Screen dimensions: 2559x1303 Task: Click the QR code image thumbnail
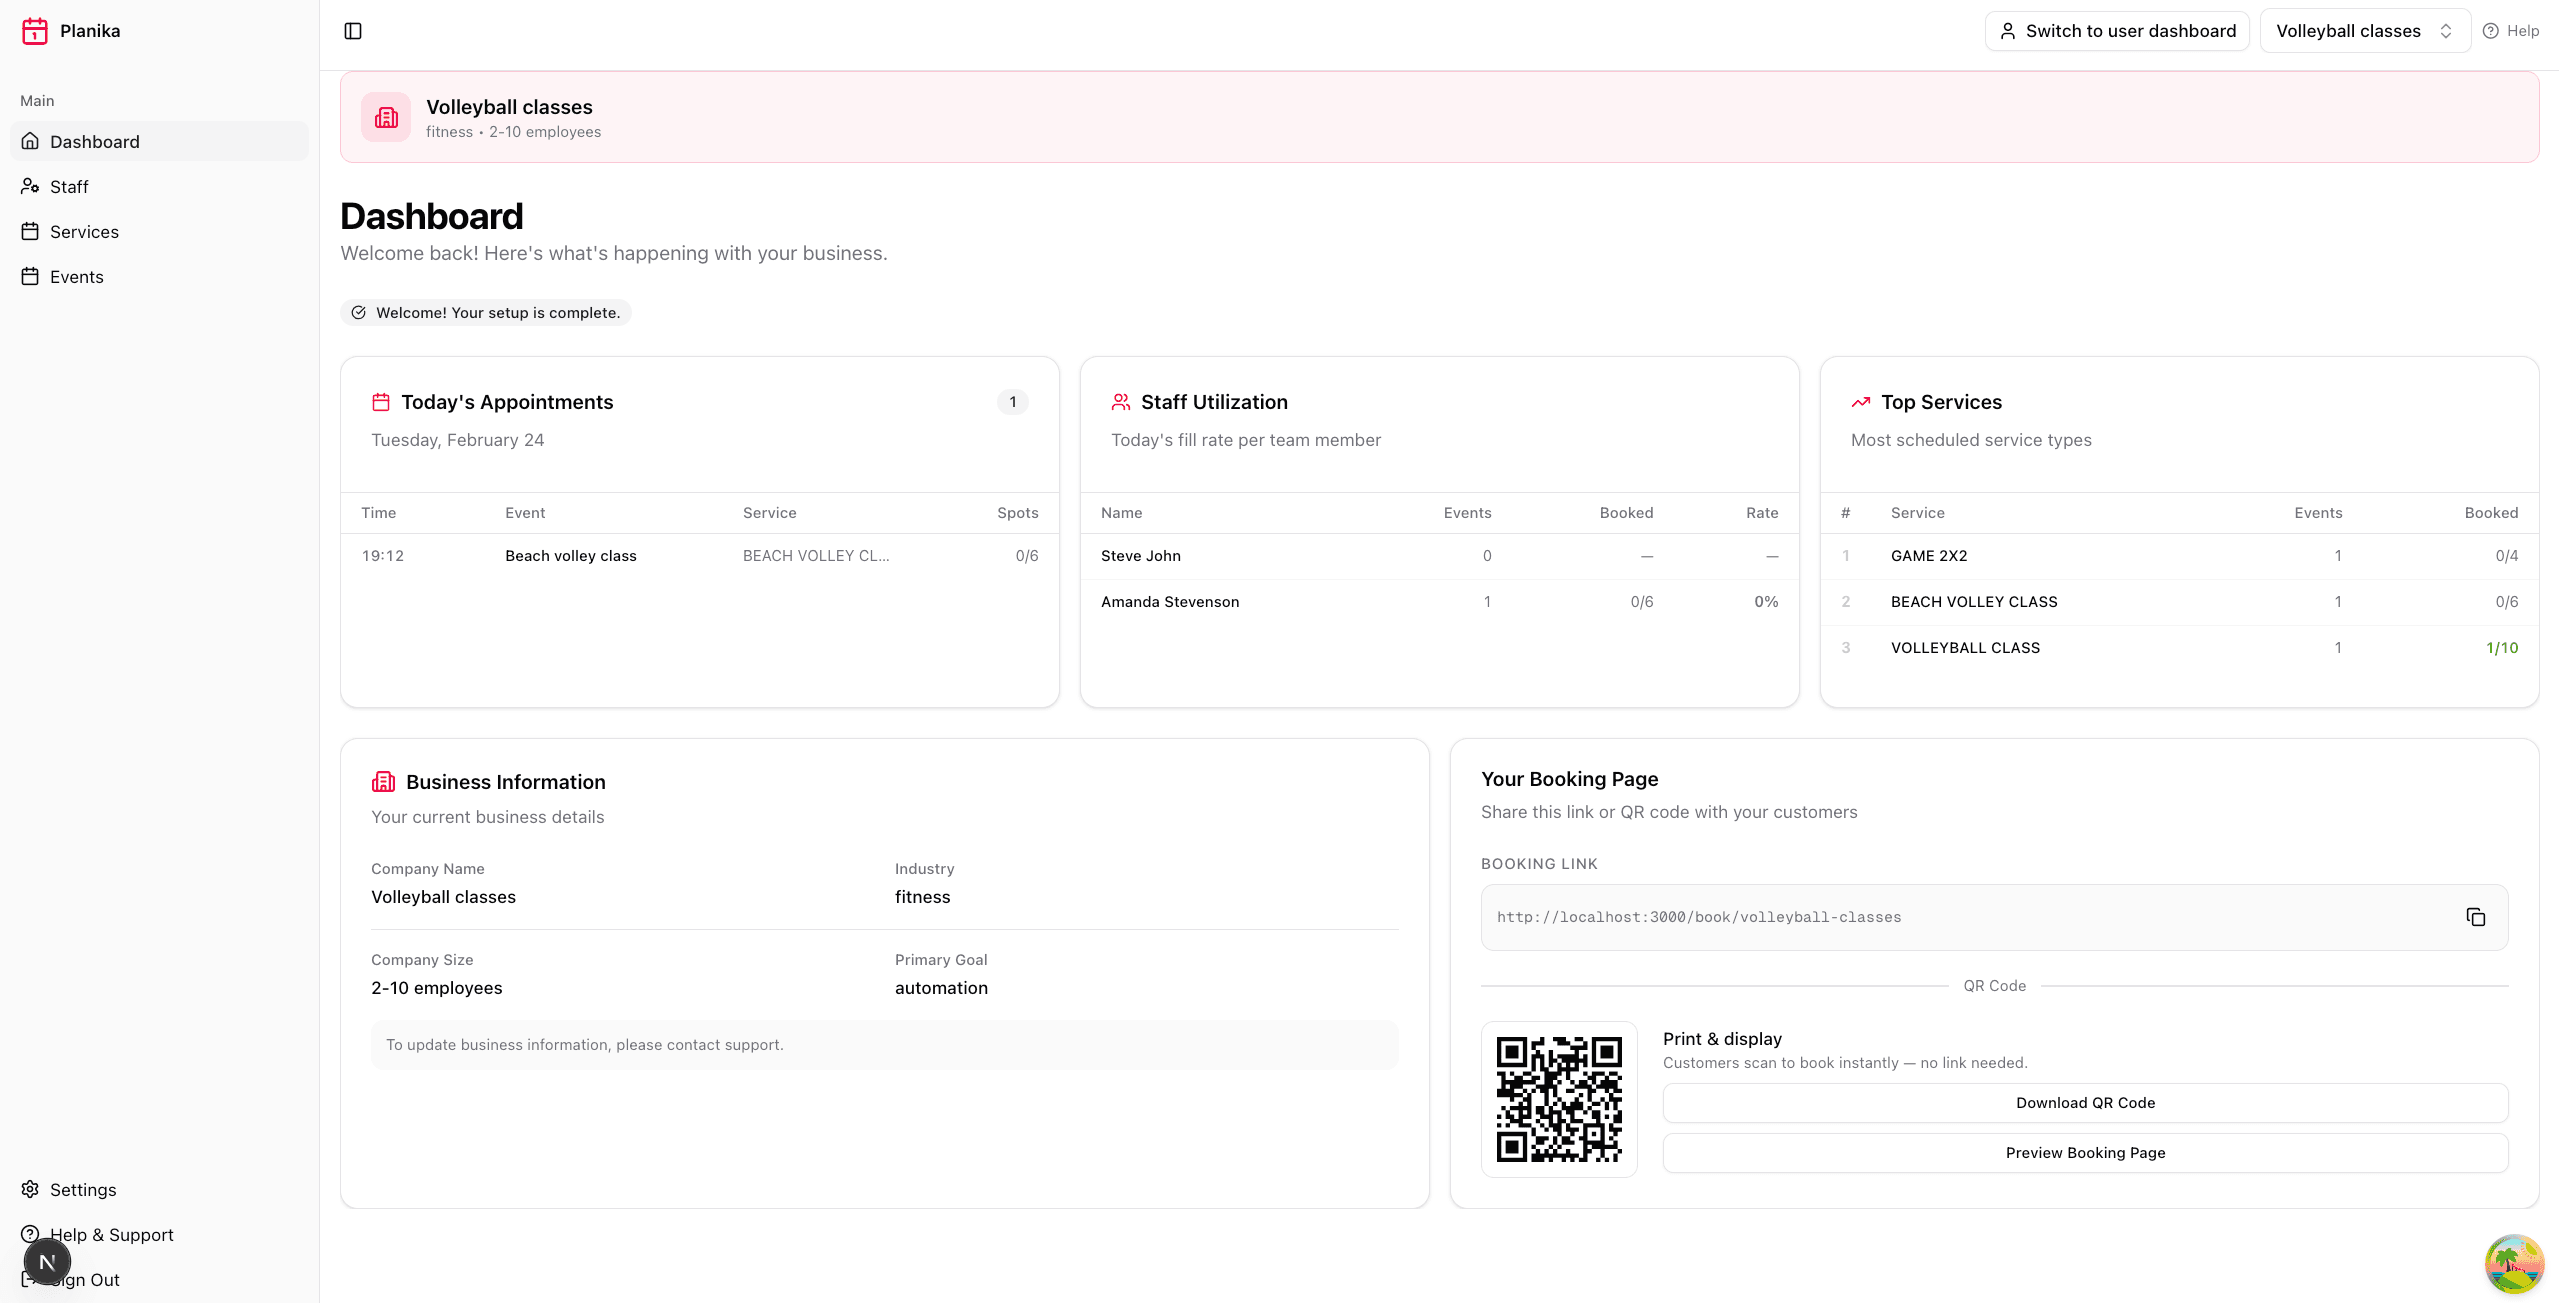click(1558, 1100)
